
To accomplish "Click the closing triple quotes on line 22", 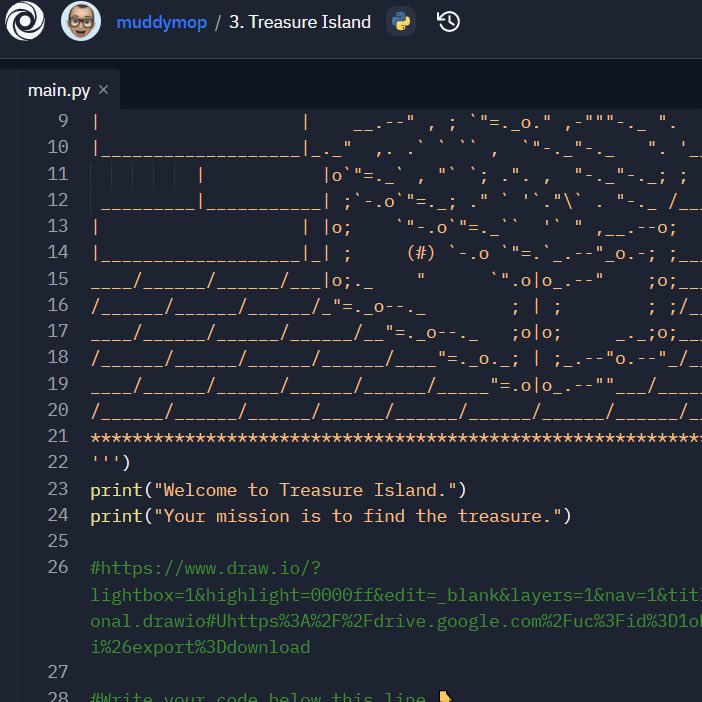I will 105,462.
